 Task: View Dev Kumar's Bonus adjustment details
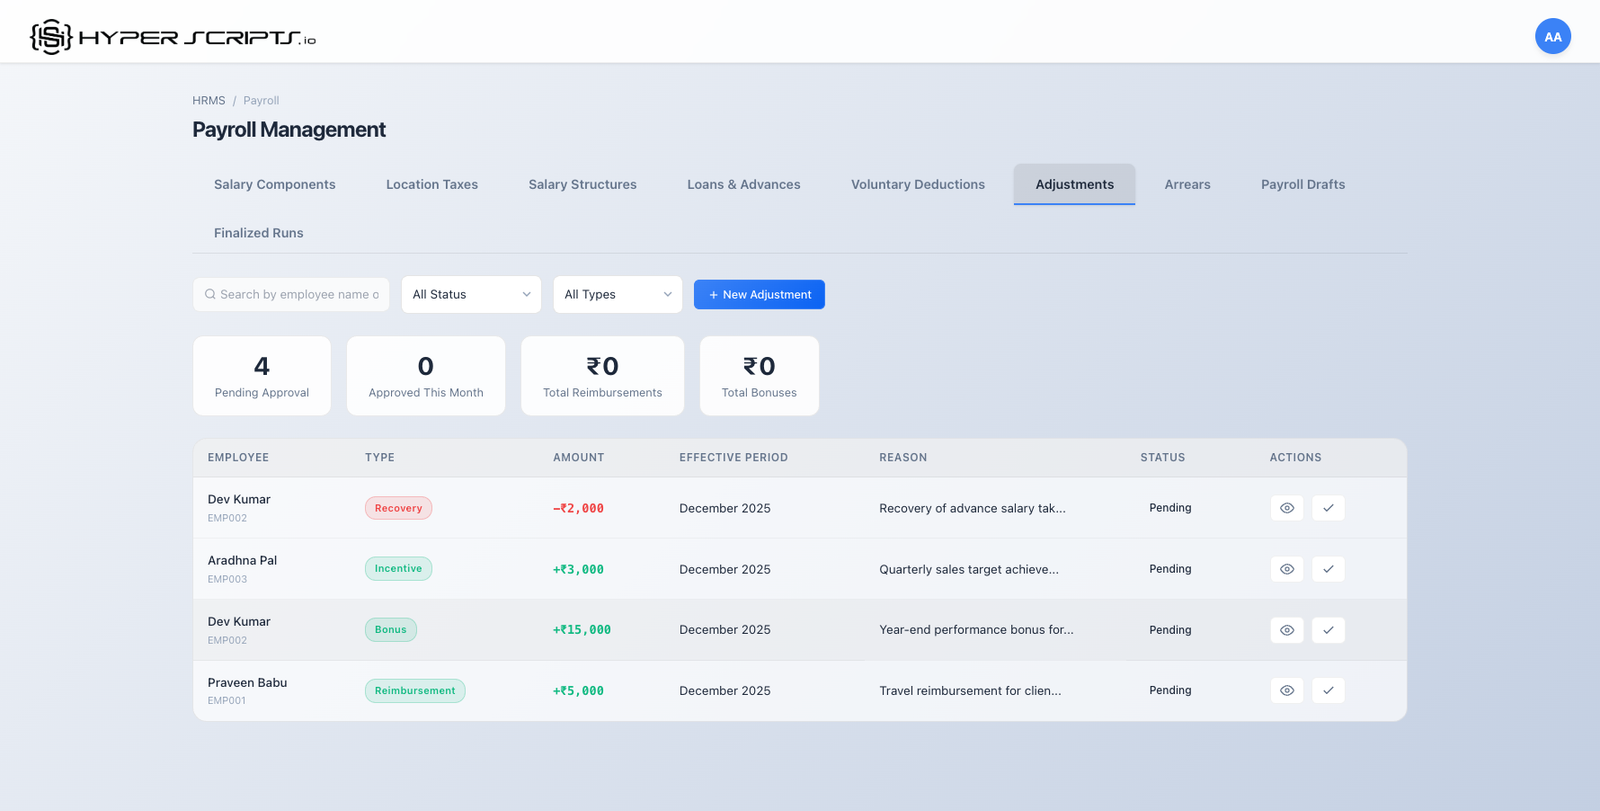(x=1286, y=630)
